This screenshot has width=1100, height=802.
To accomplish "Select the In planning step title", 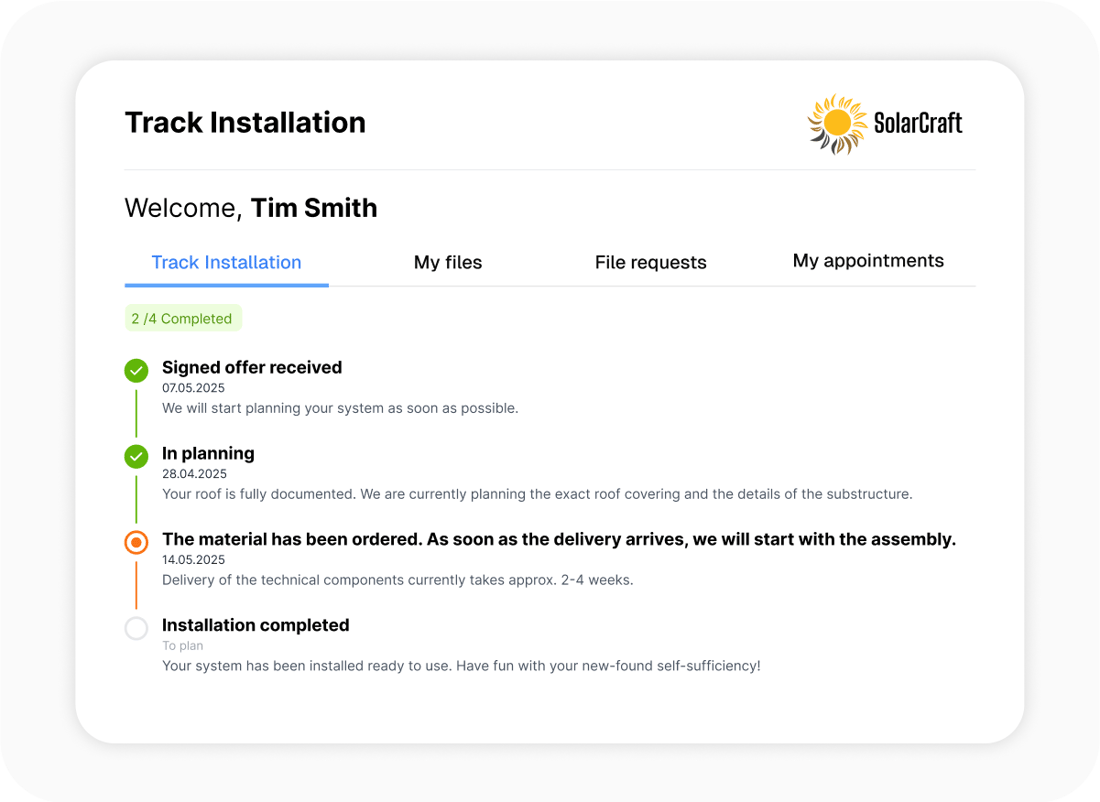I will point(208,454).
